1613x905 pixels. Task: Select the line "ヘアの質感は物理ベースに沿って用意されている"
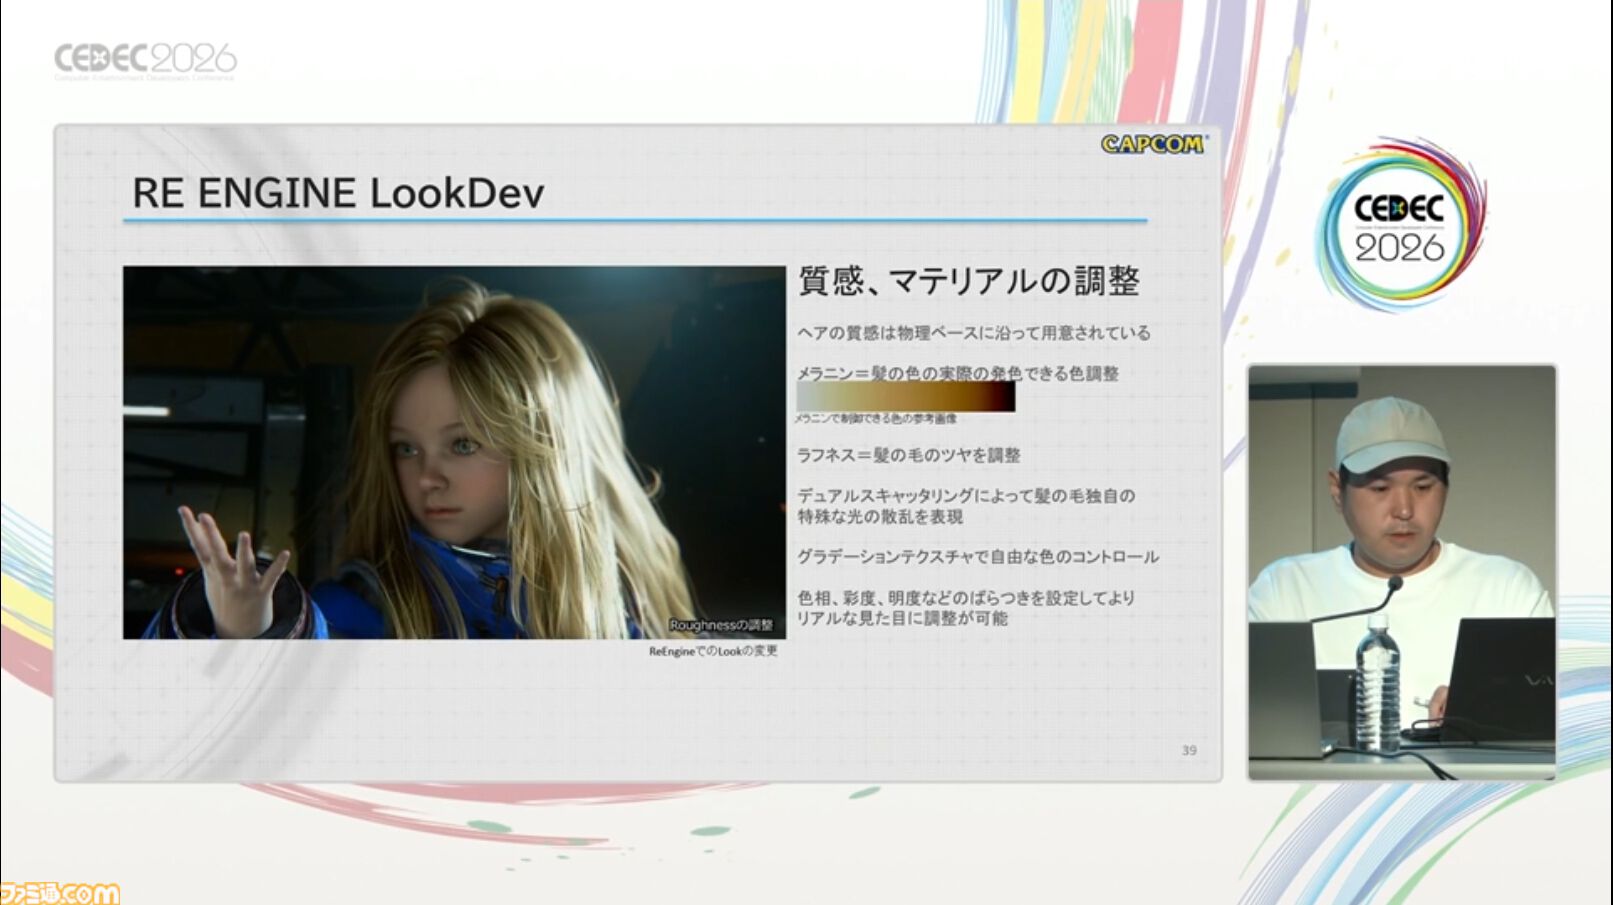pos(973,333)
